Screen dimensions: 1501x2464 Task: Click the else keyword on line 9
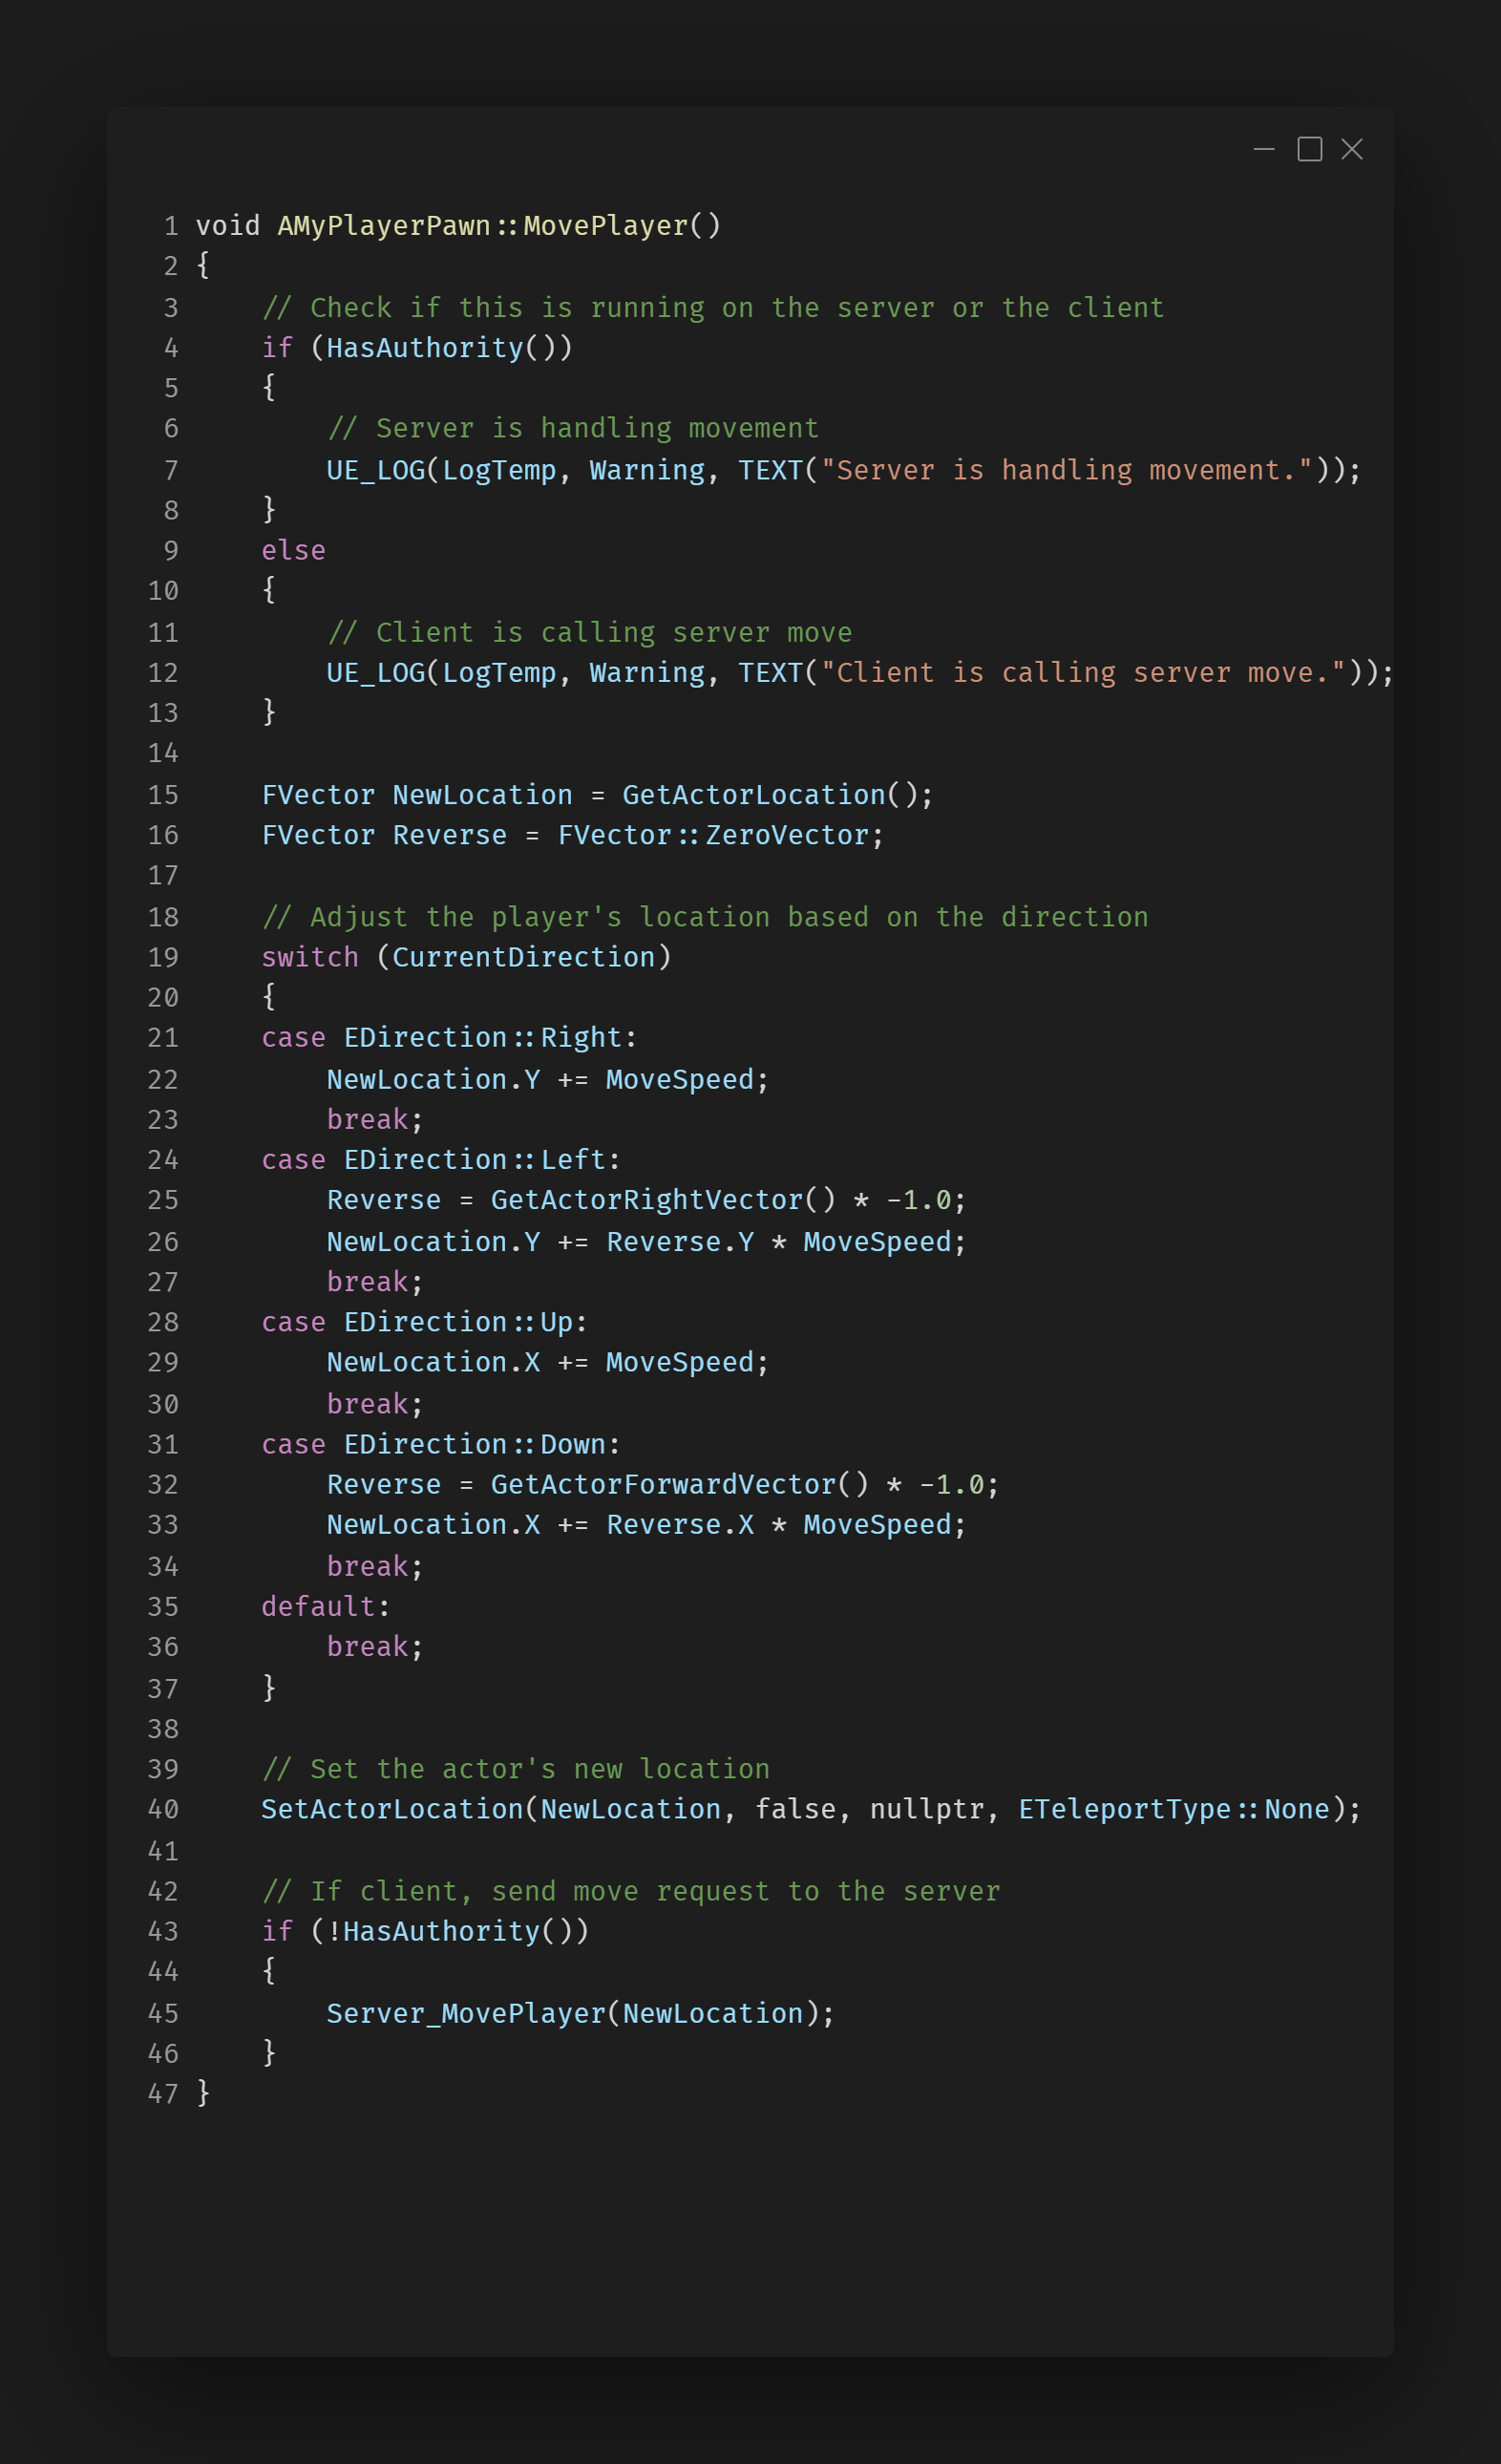[x=293, y=551]
